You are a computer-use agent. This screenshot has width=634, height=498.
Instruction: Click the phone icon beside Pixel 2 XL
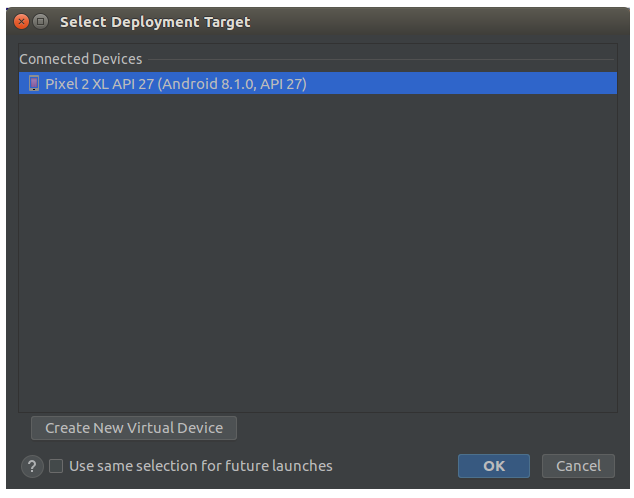(x=33, y=84)
